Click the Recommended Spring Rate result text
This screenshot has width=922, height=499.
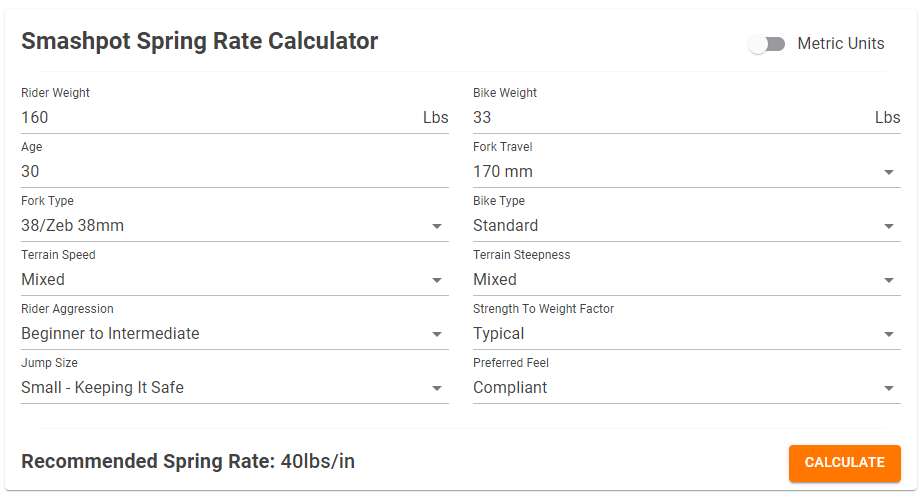click(x=188, y=461)
